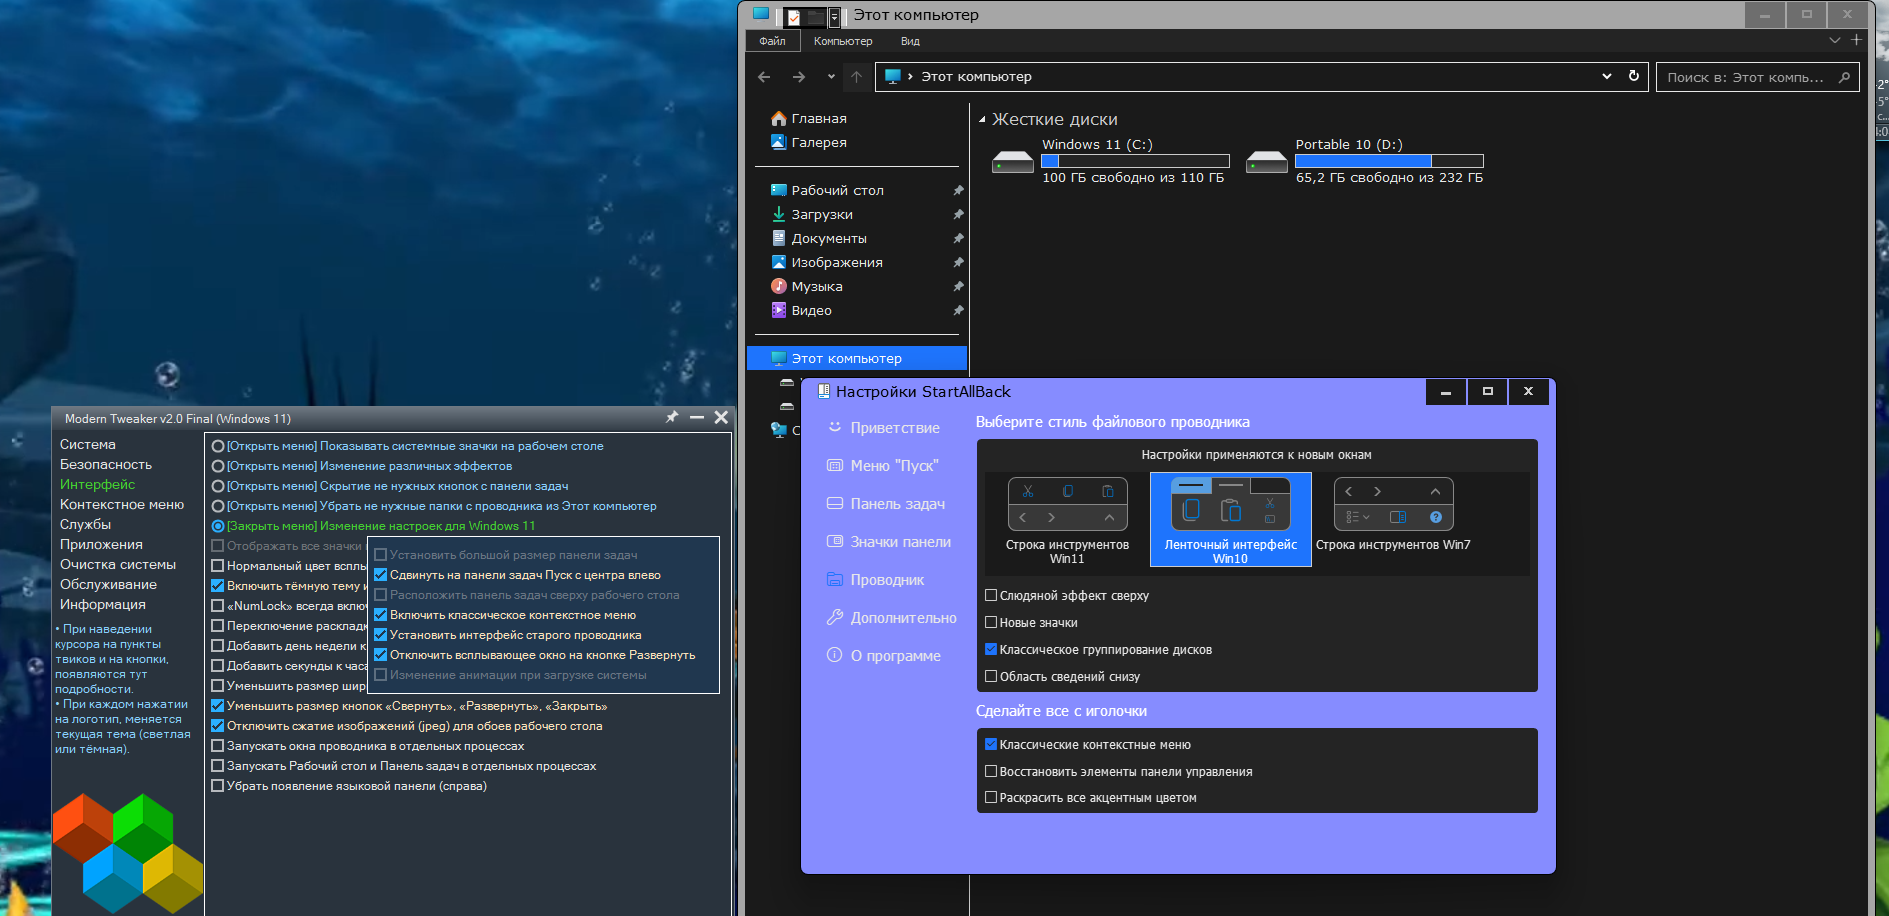Click the pin icon in Modern Tweaker title bar
The height and width of the screenshot is (916, 1889).
coord(672,418)
